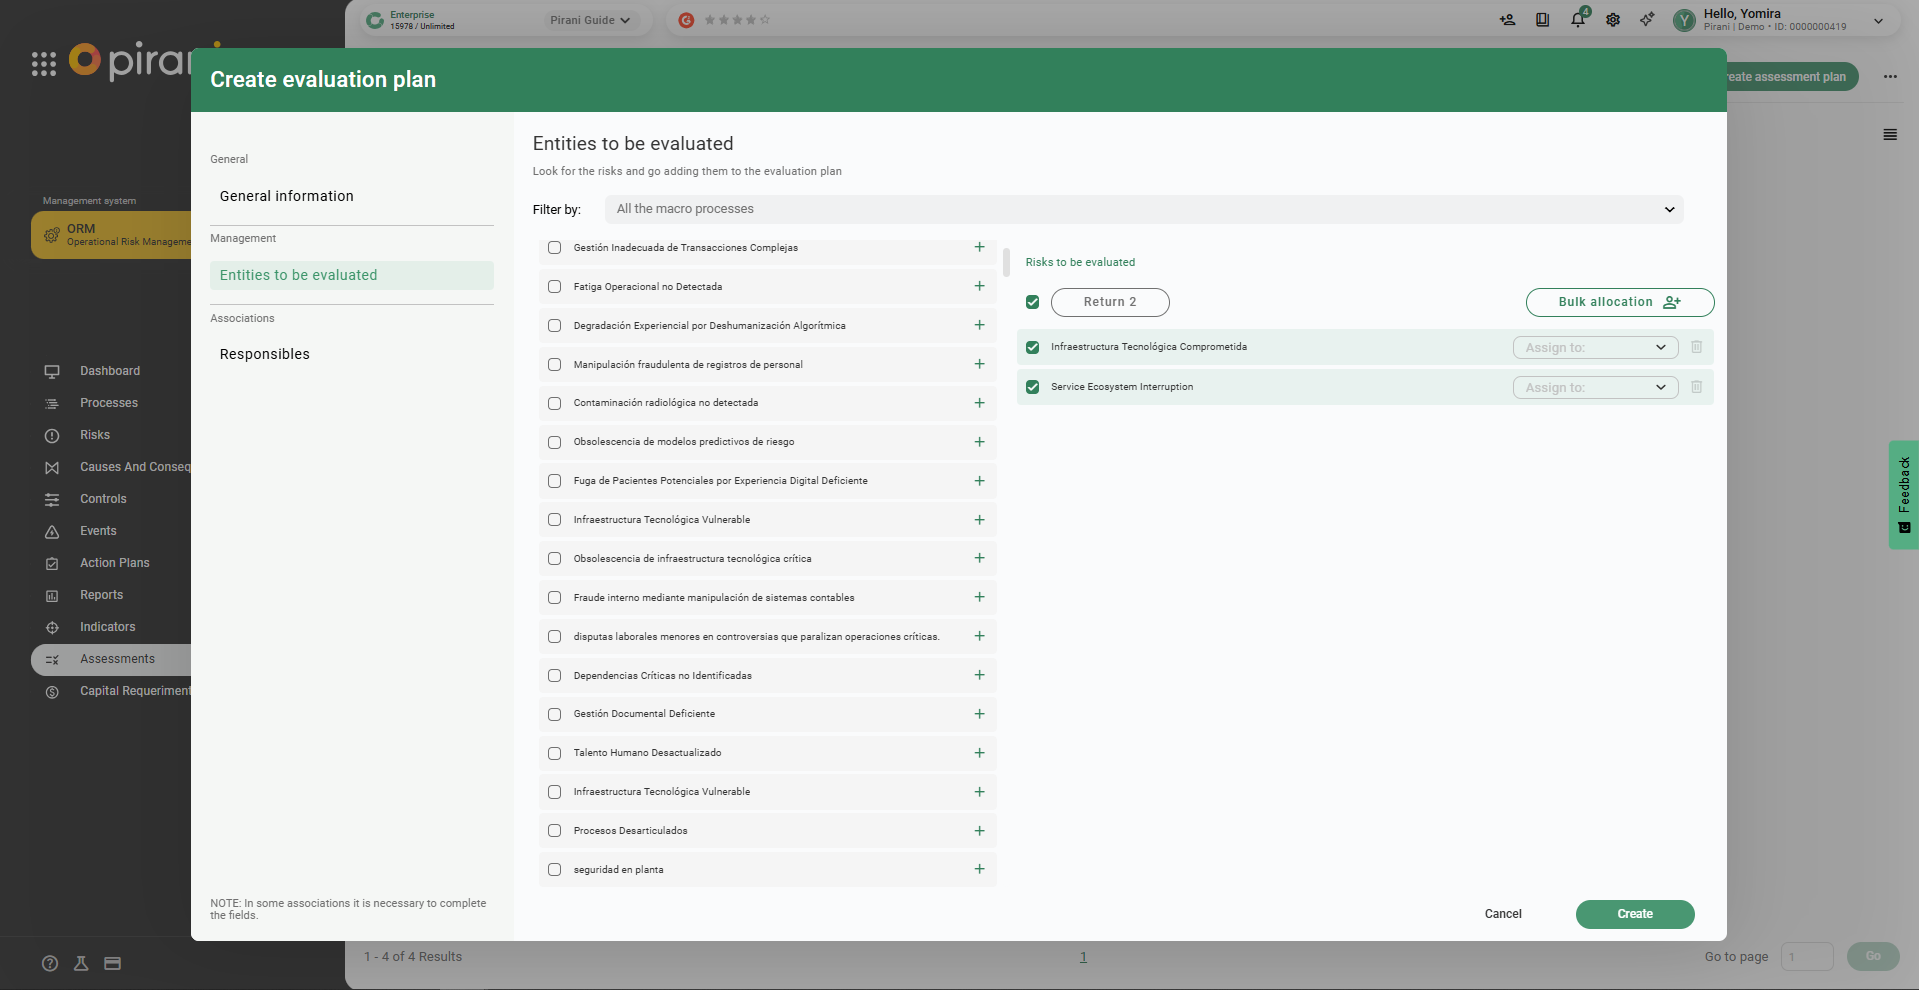Screen dimensions: 1919x990
Task: Uncheck Service Ecosystem Interruption checkbox
Action: click(1033, 387)
